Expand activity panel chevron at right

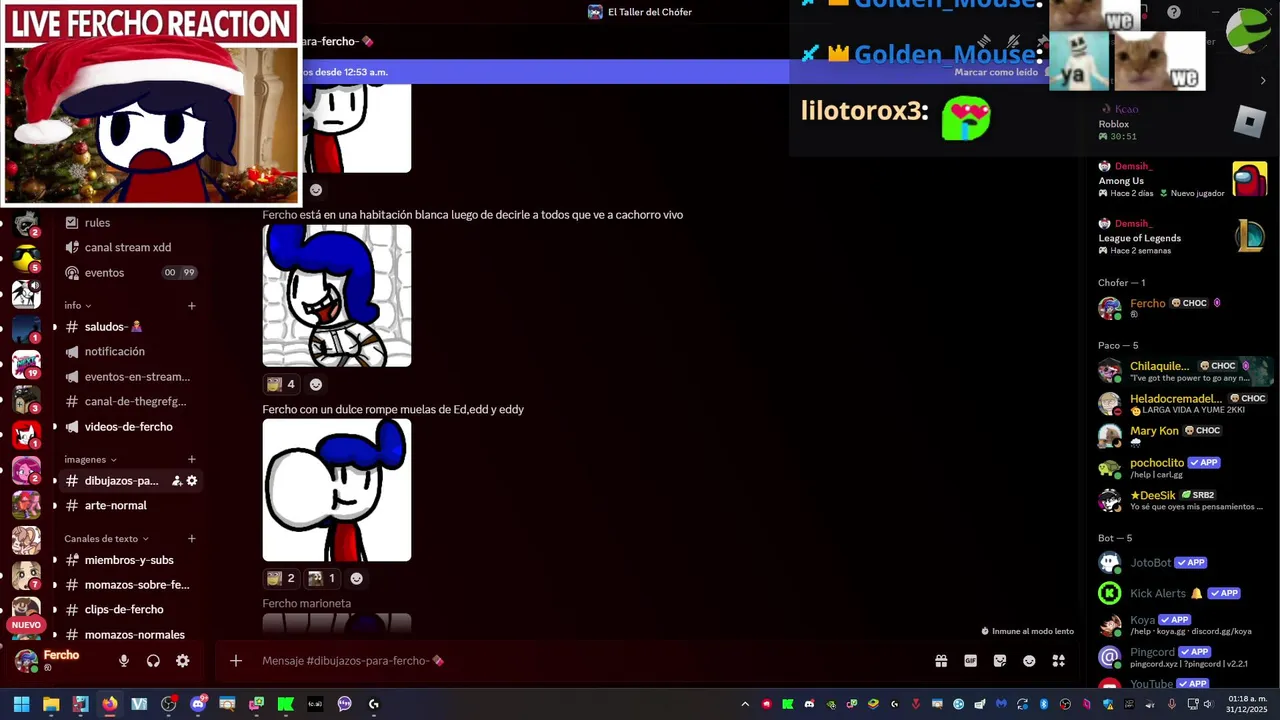pos(1262,81)
